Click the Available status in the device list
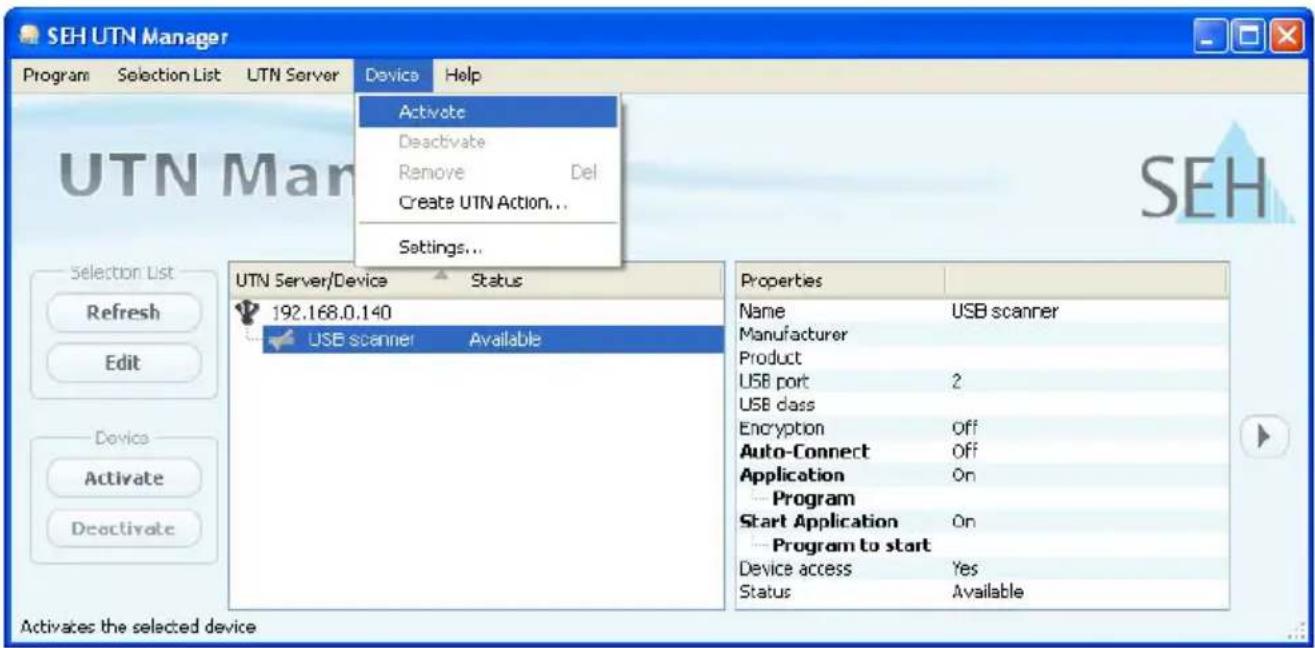The image size is (1315, 648). (x=505, y=340)
